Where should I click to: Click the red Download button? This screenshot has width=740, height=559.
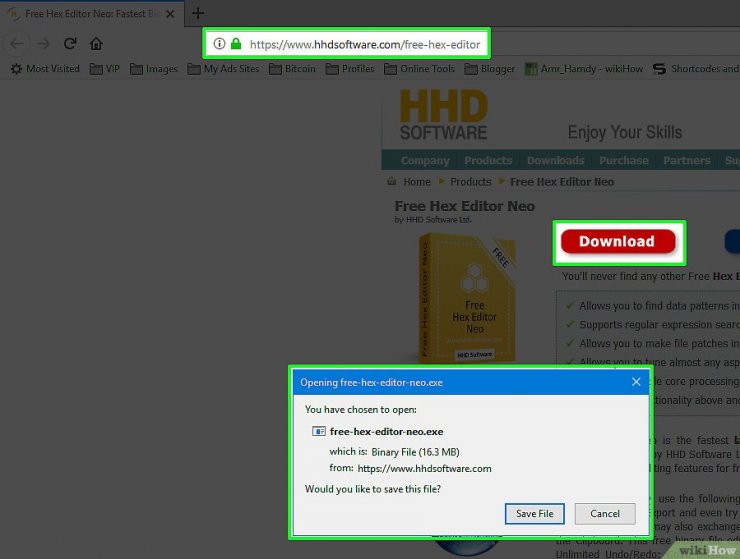click(x=618, y=242)
